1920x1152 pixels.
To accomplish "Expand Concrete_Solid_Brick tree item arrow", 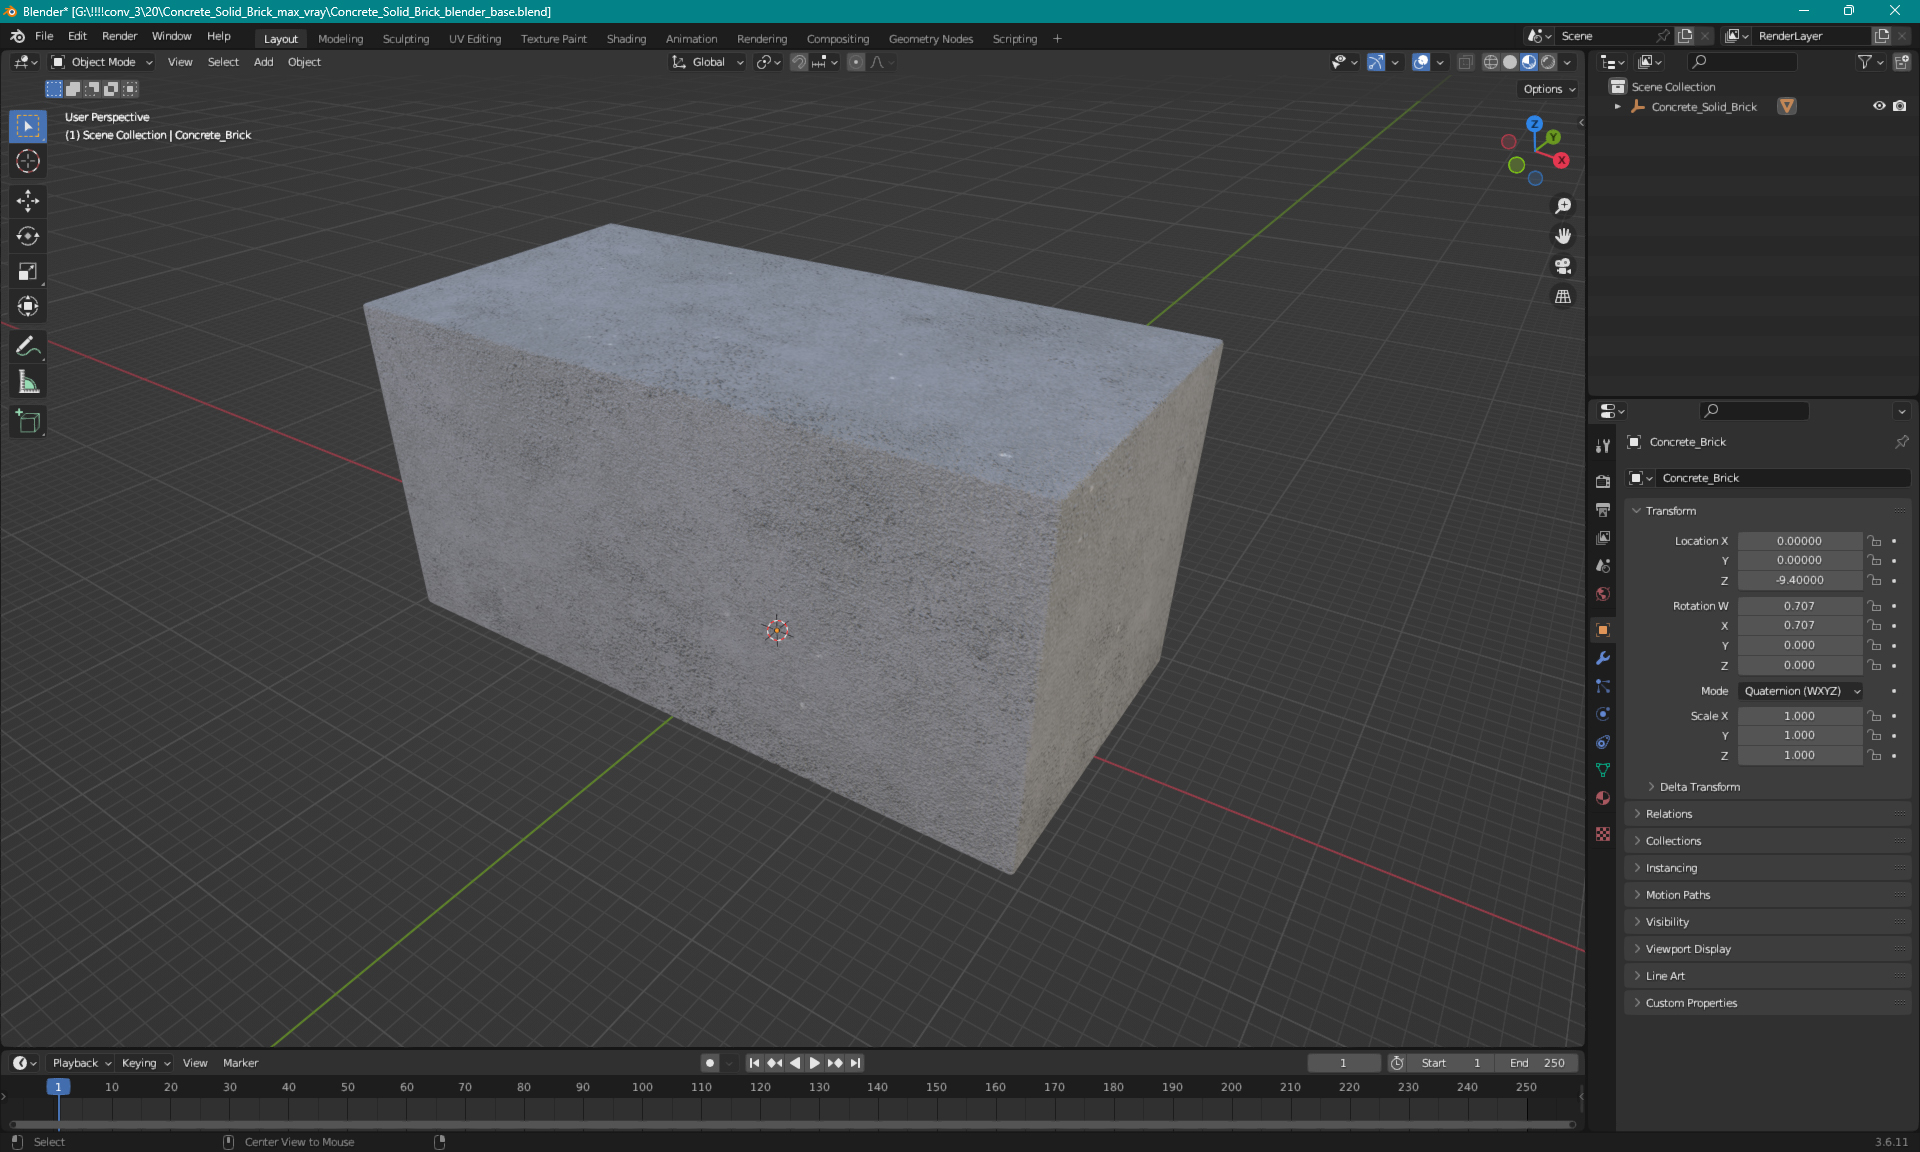I will pos(1618,107).
